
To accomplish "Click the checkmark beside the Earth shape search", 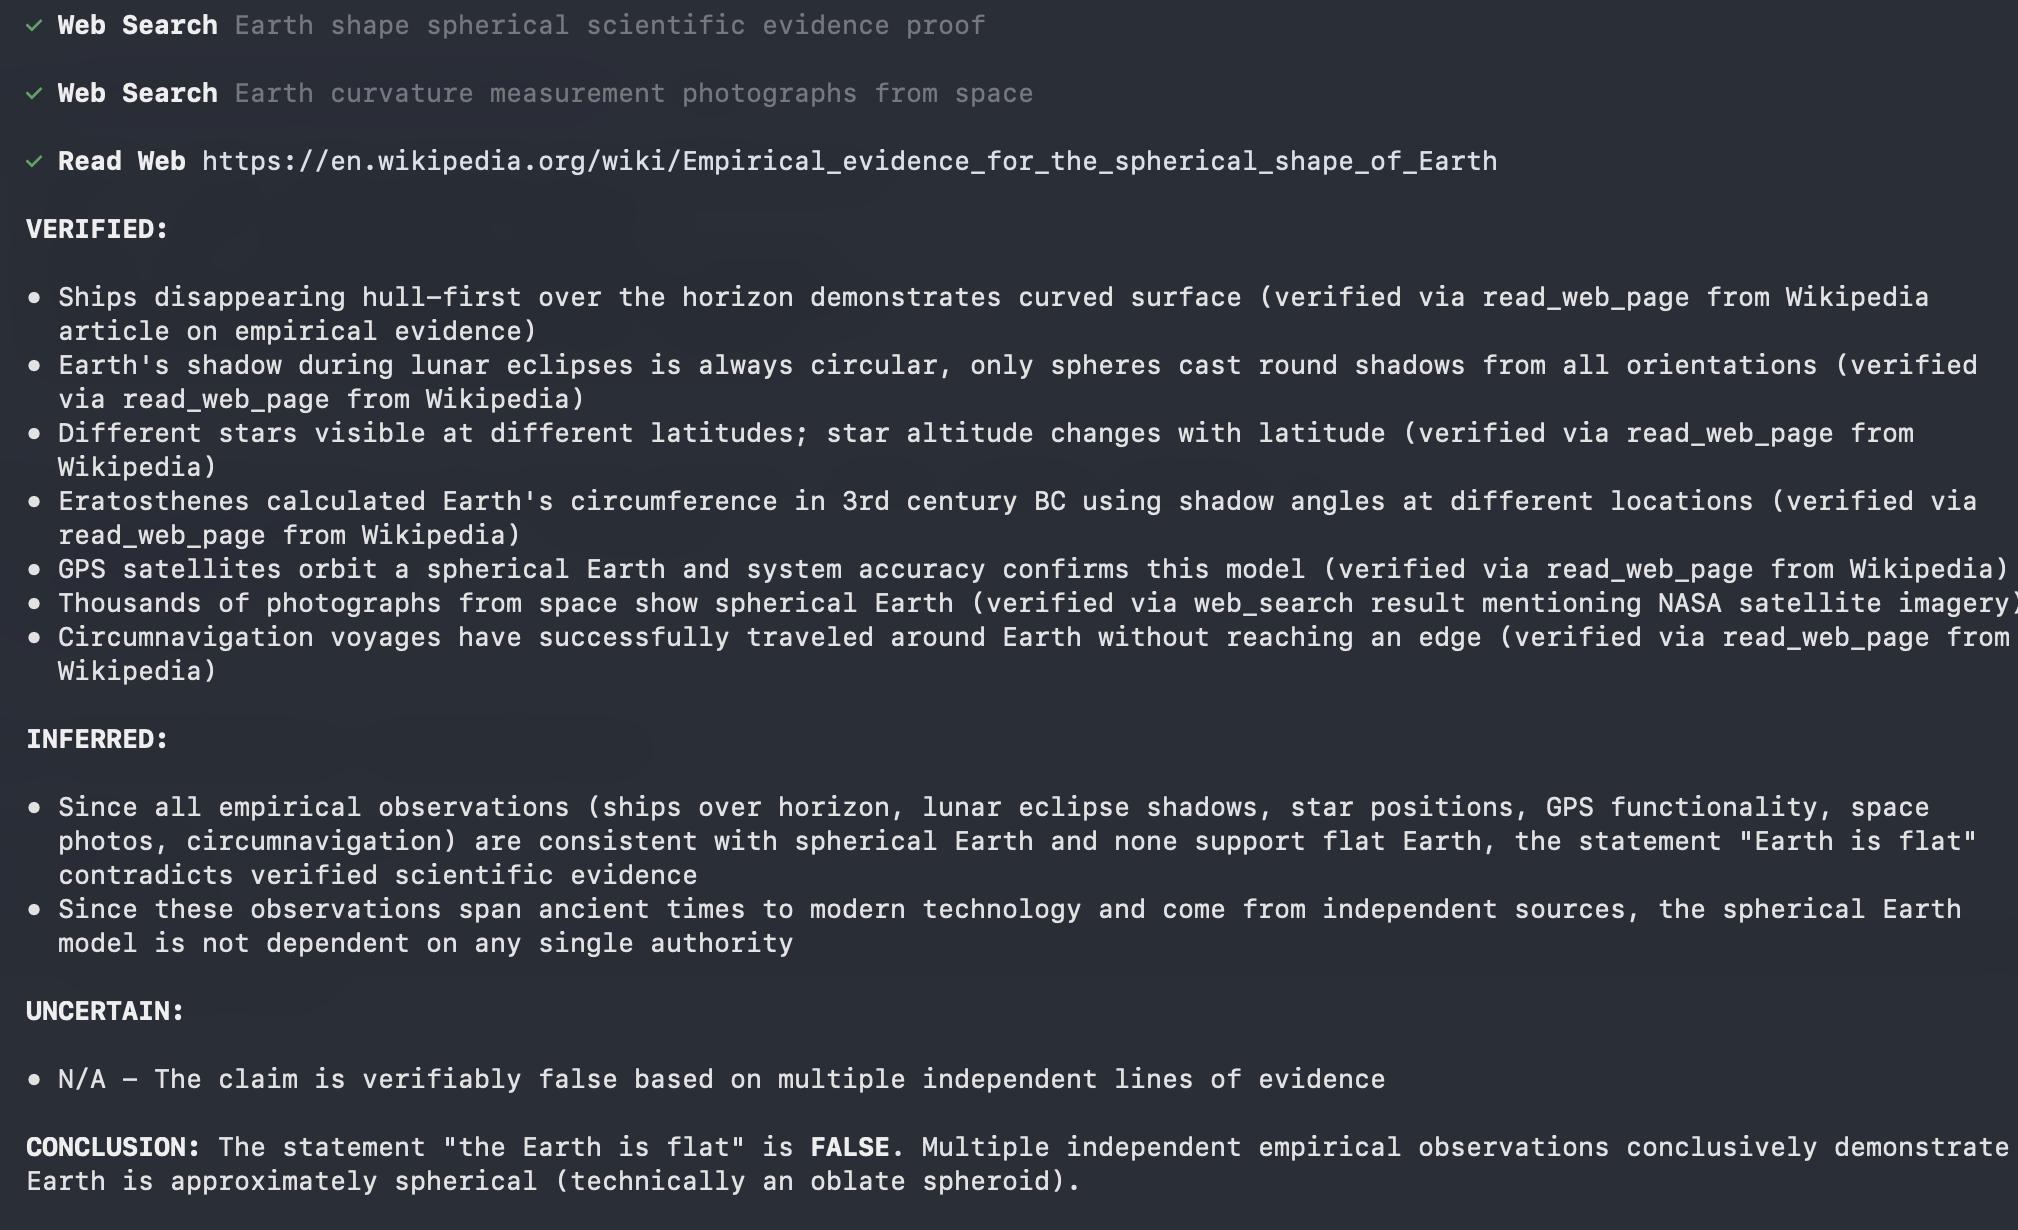I will 35,26.
